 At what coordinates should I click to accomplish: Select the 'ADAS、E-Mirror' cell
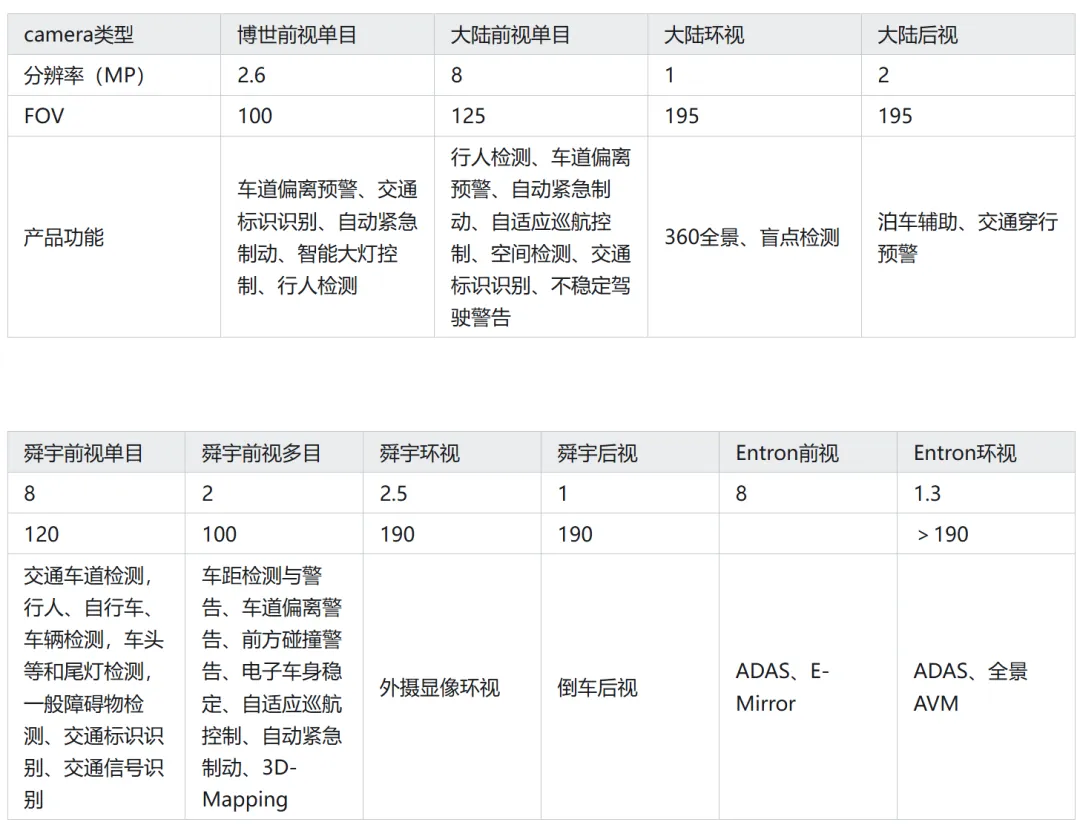[808, 687]
